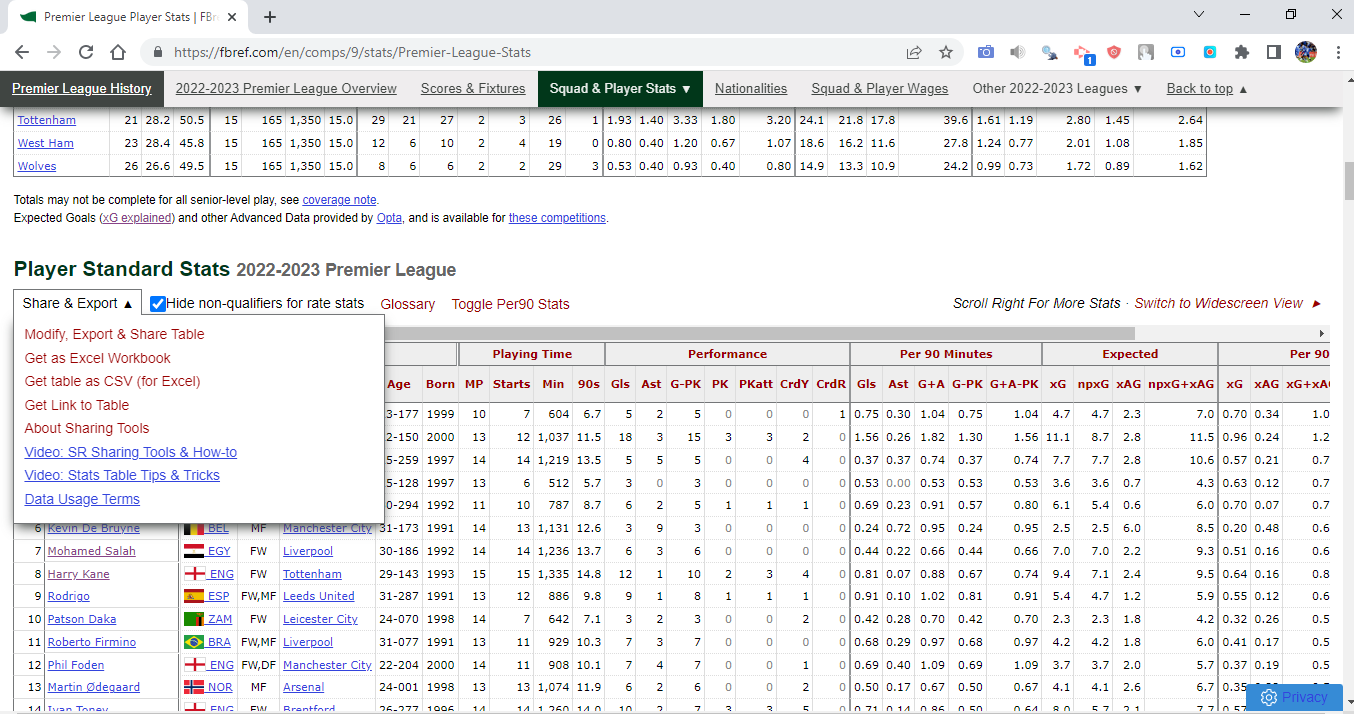Image resolution: width=1354 pixels, height=714 pixels.
Task: Choose Get table as CSV (for Excel)
Action: tap(112, 381)
